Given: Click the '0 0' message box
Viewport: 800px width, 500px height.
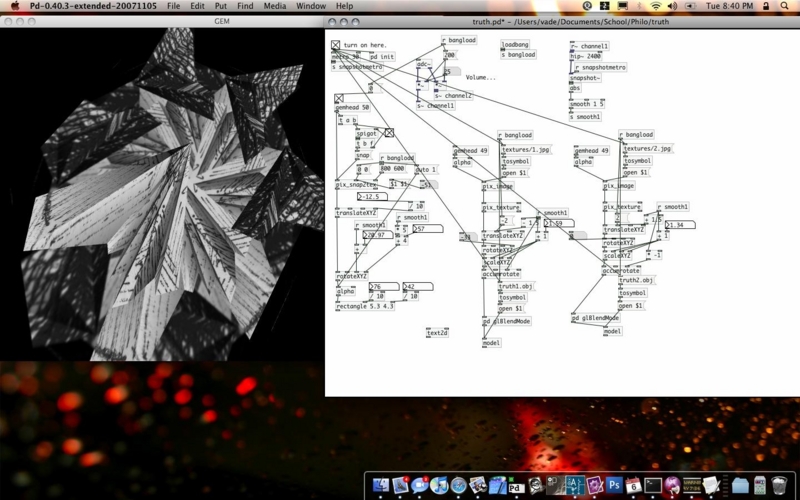Looking at the screenshot, I should coord(364,169).
